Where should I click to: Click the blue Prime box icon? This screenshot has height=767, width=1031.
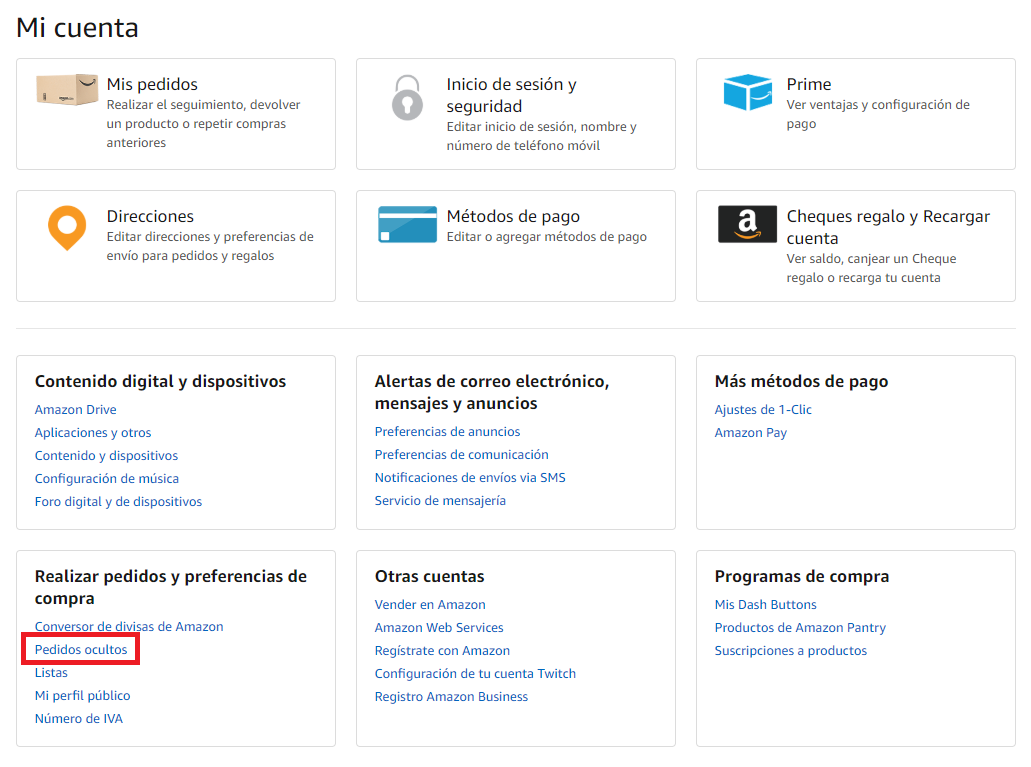[x=748, y=92]
